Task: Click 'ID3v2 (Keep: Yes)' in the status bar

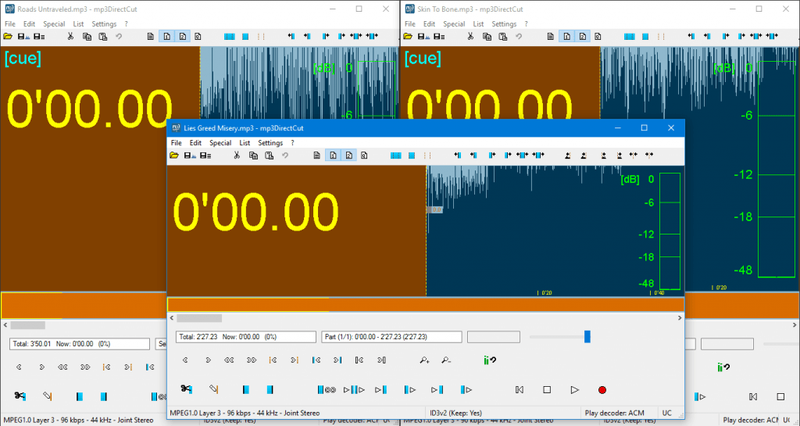Action: (x=456, y=413)
